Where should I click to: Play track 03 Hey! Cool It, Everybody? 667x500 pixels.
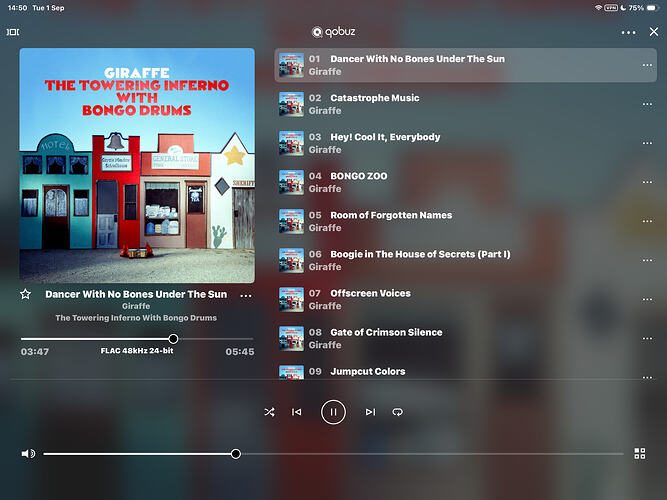point(466,143)
